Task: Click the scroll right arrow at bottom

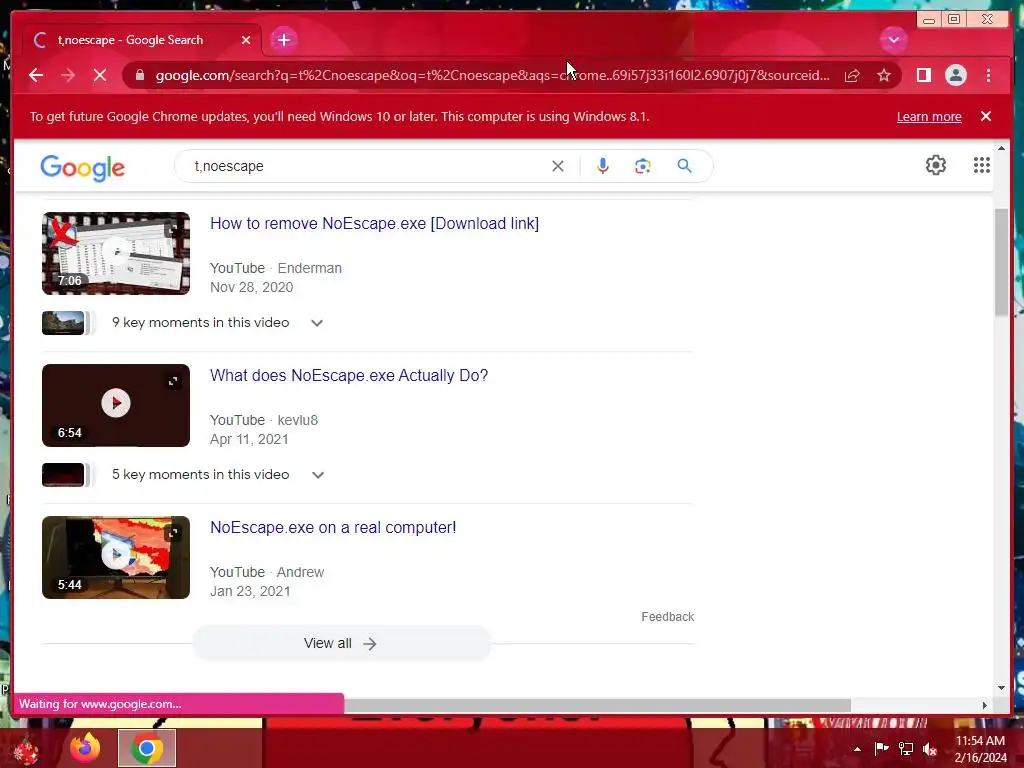Action: pyautogui.click(x=985, y=705)
